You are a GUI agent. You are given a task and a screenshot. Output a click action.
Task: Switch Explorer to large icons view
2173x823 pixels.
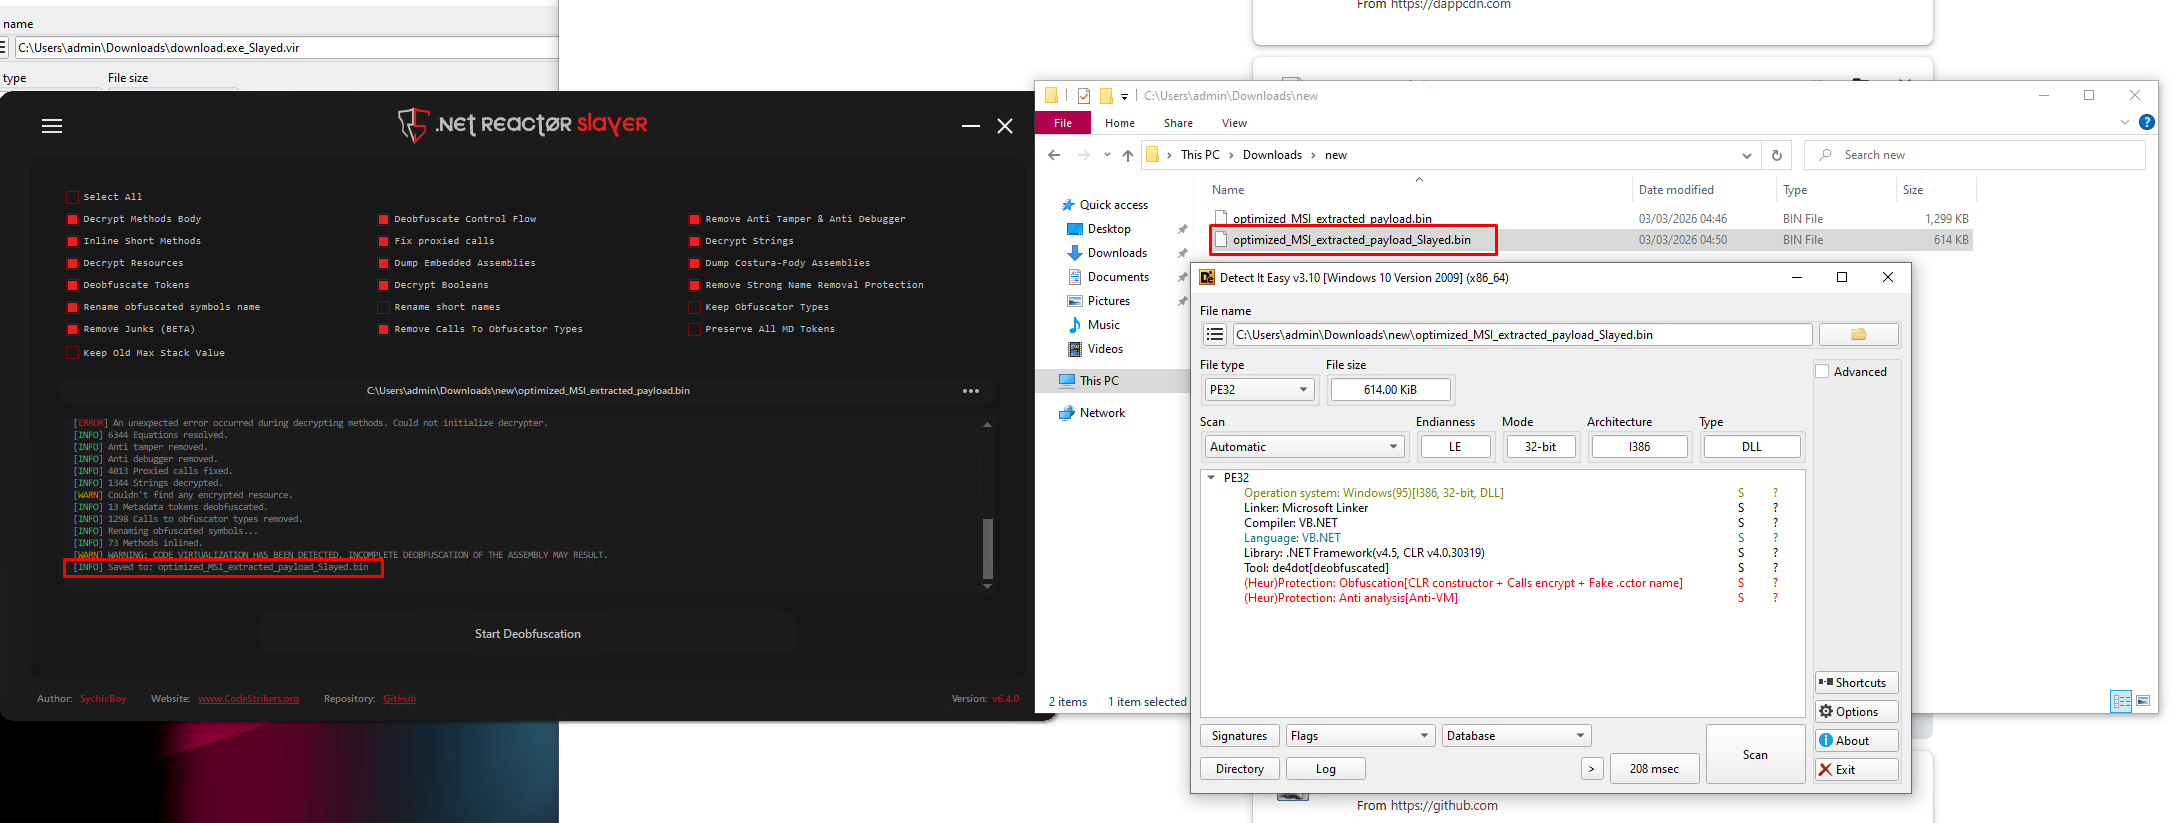click(x=2143, y=702)
